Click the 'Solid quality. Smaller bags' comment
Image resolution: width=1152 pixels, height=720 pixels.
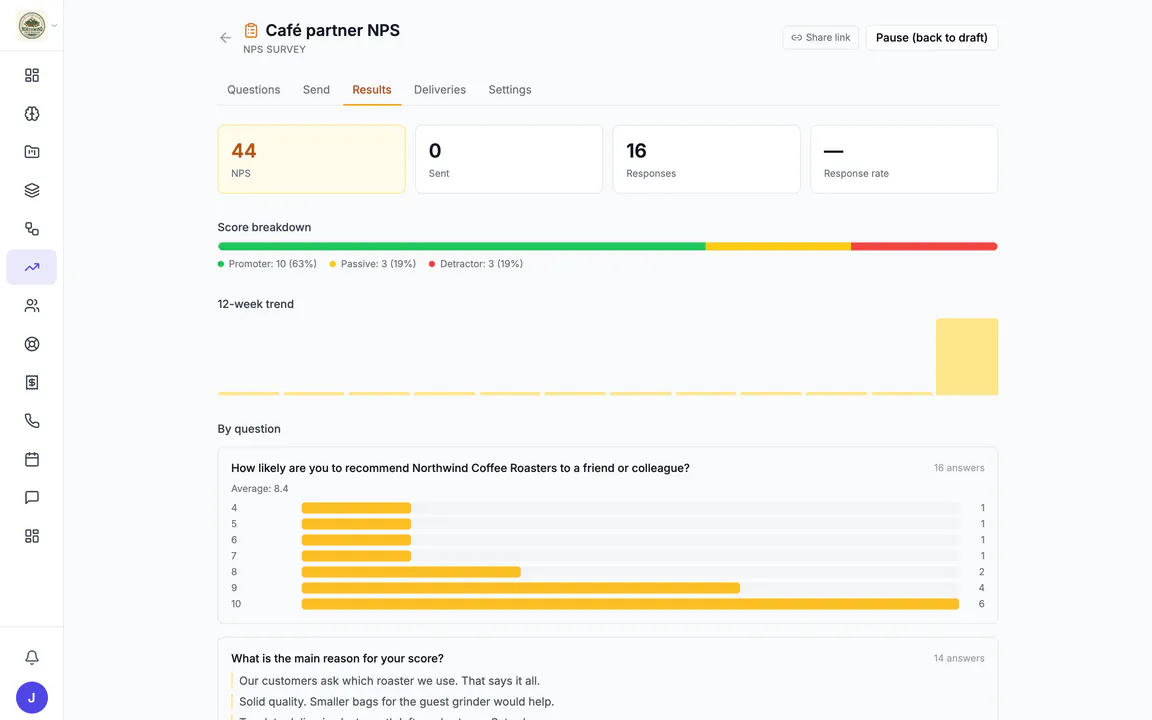pyautogui.click(x=397, y=702)
